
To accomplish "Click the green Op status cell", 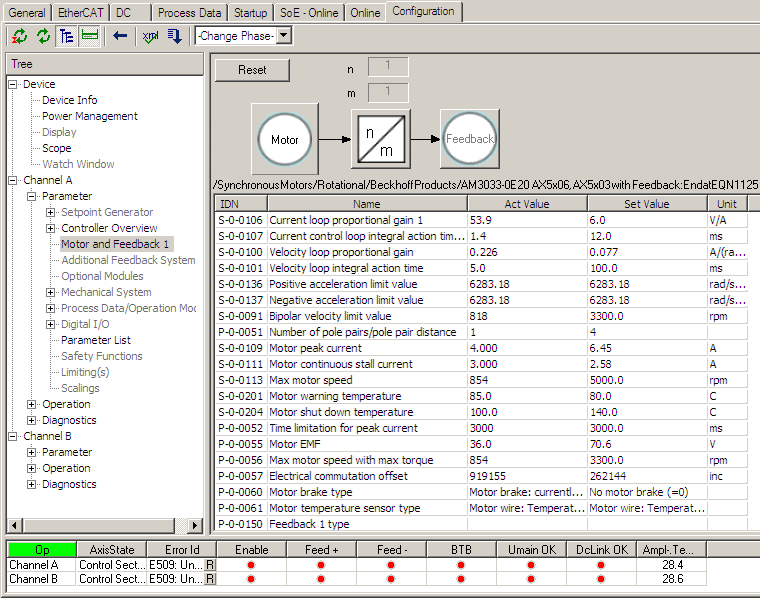I will click(42, 550).
